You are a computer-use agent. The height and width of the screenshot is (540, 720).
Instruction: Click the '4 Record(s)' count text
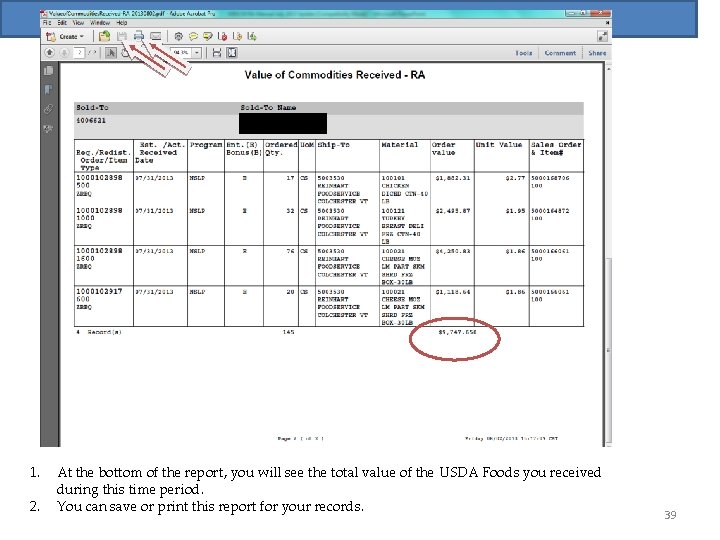99,332
